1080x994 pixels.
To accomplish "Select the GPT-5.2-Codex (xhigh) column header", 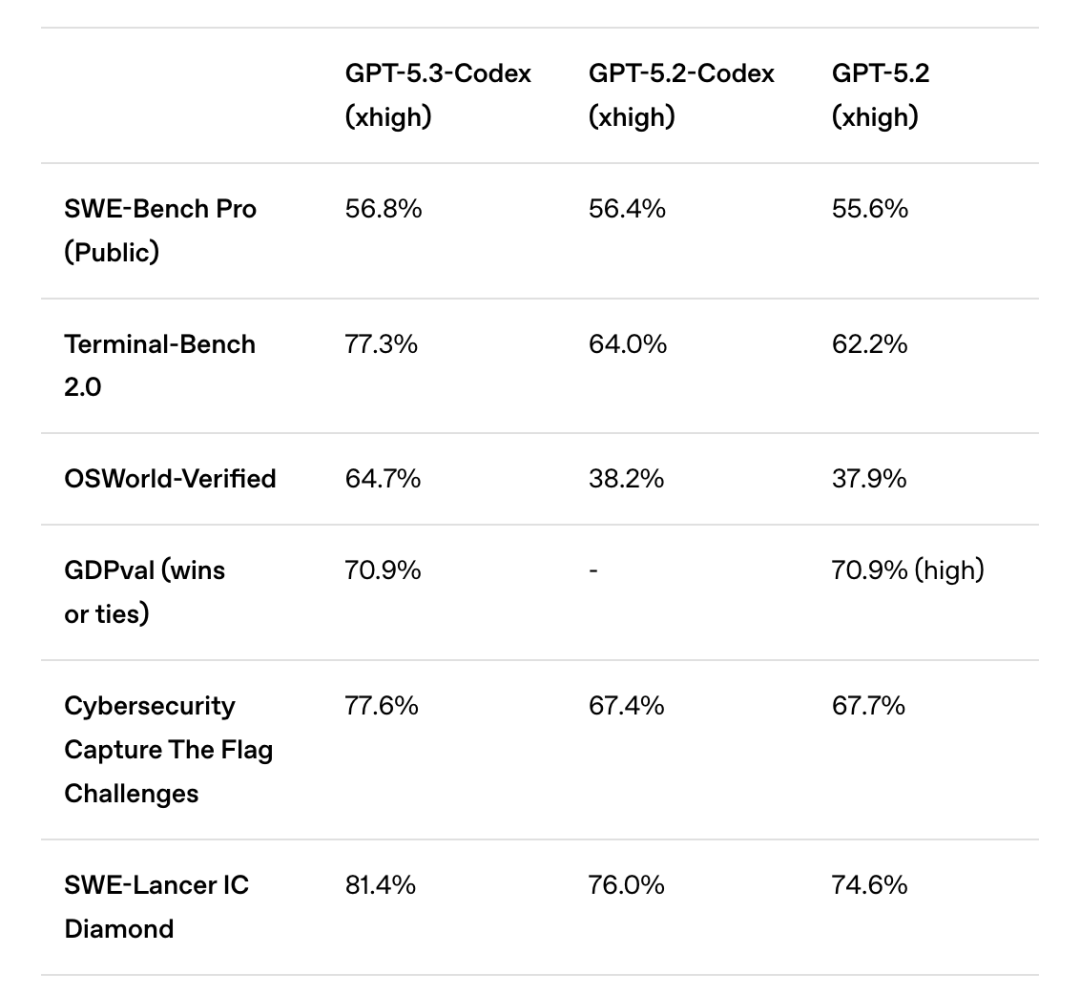I will pyautogui.click(x=681, y=95).
